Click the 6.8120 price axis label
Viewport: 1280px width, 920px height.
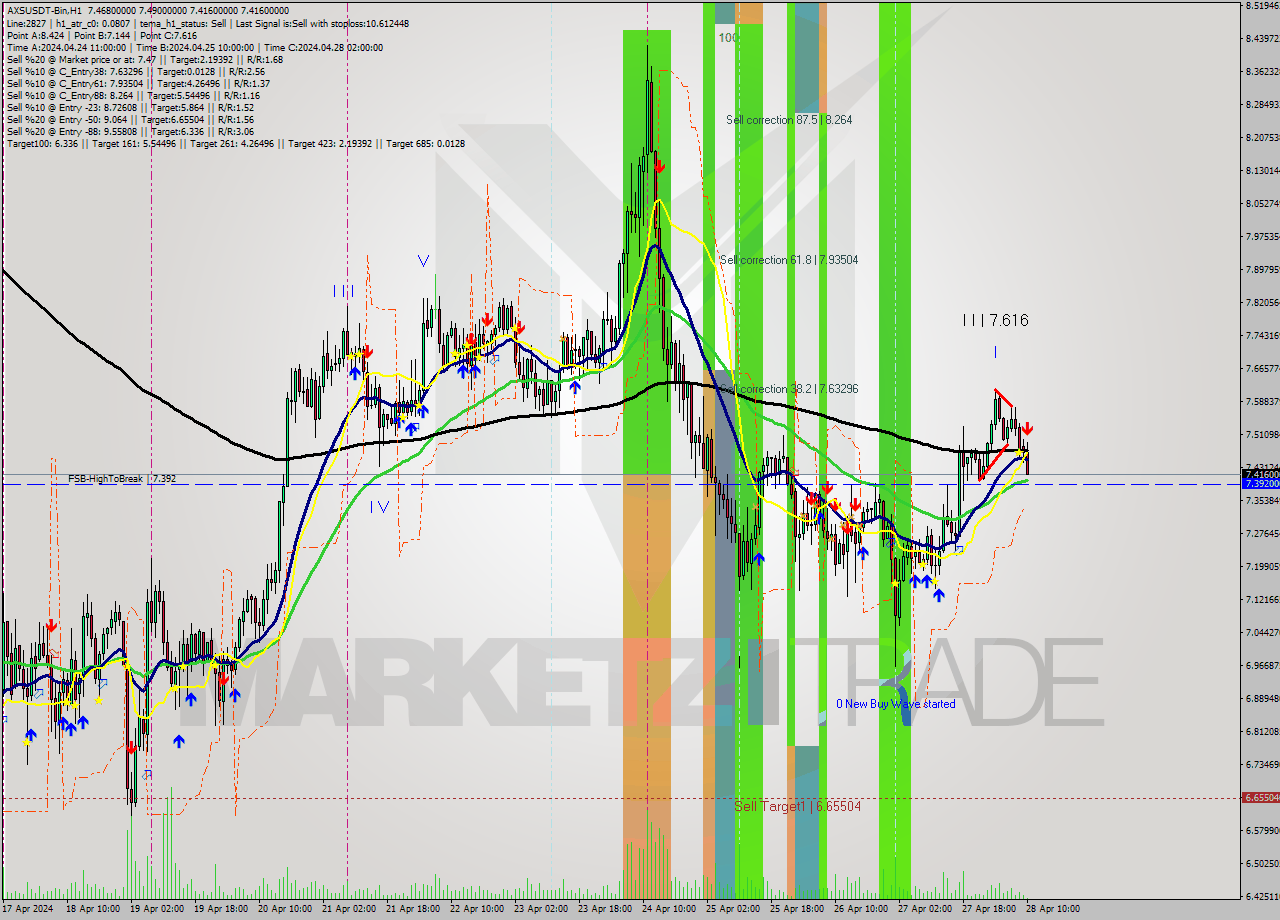(1262, 731)
